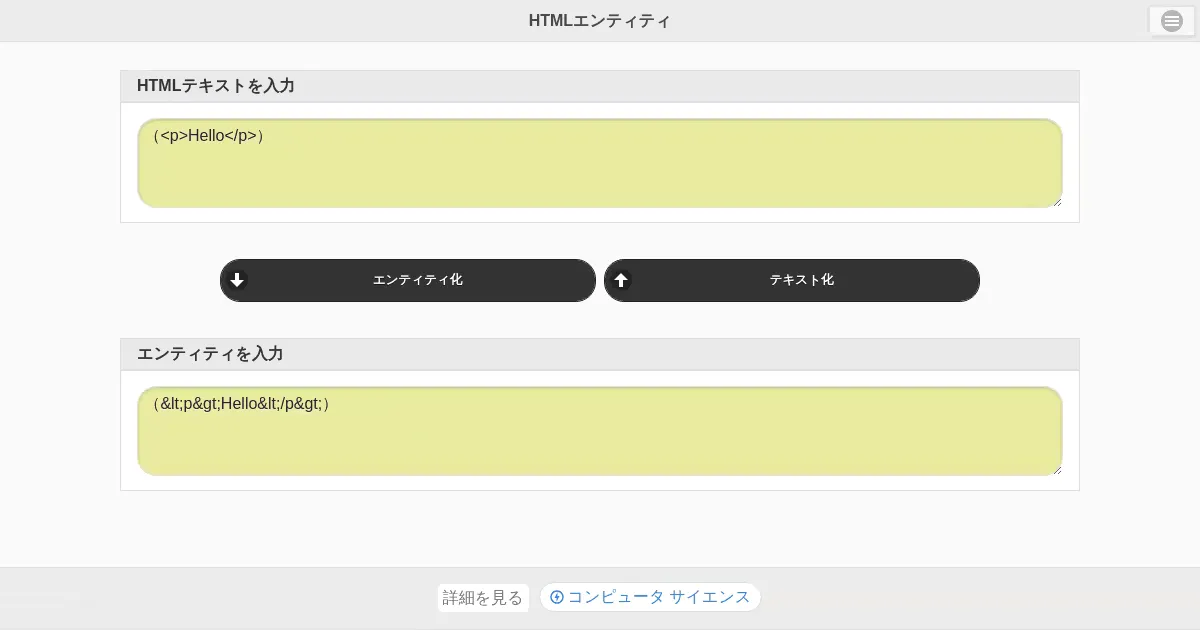Screen dimensions: 1200x630
Task: Click the word Hello in the lower text box
Action: [x=240, y=404]
